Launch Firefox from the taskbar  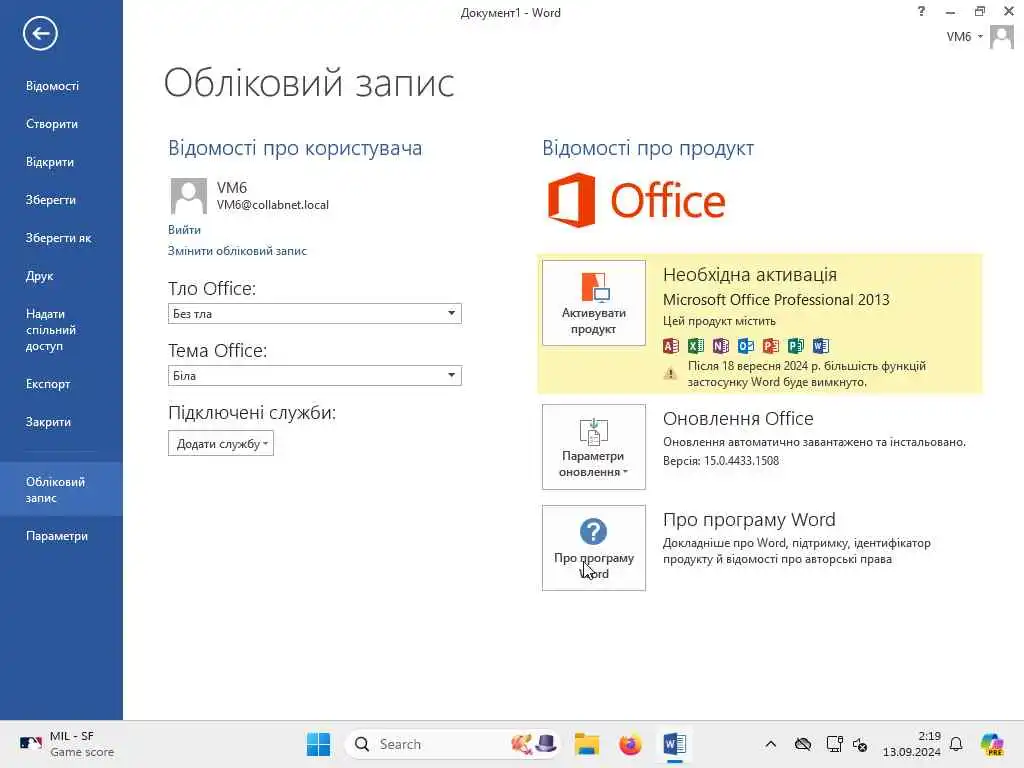[630, 744]
